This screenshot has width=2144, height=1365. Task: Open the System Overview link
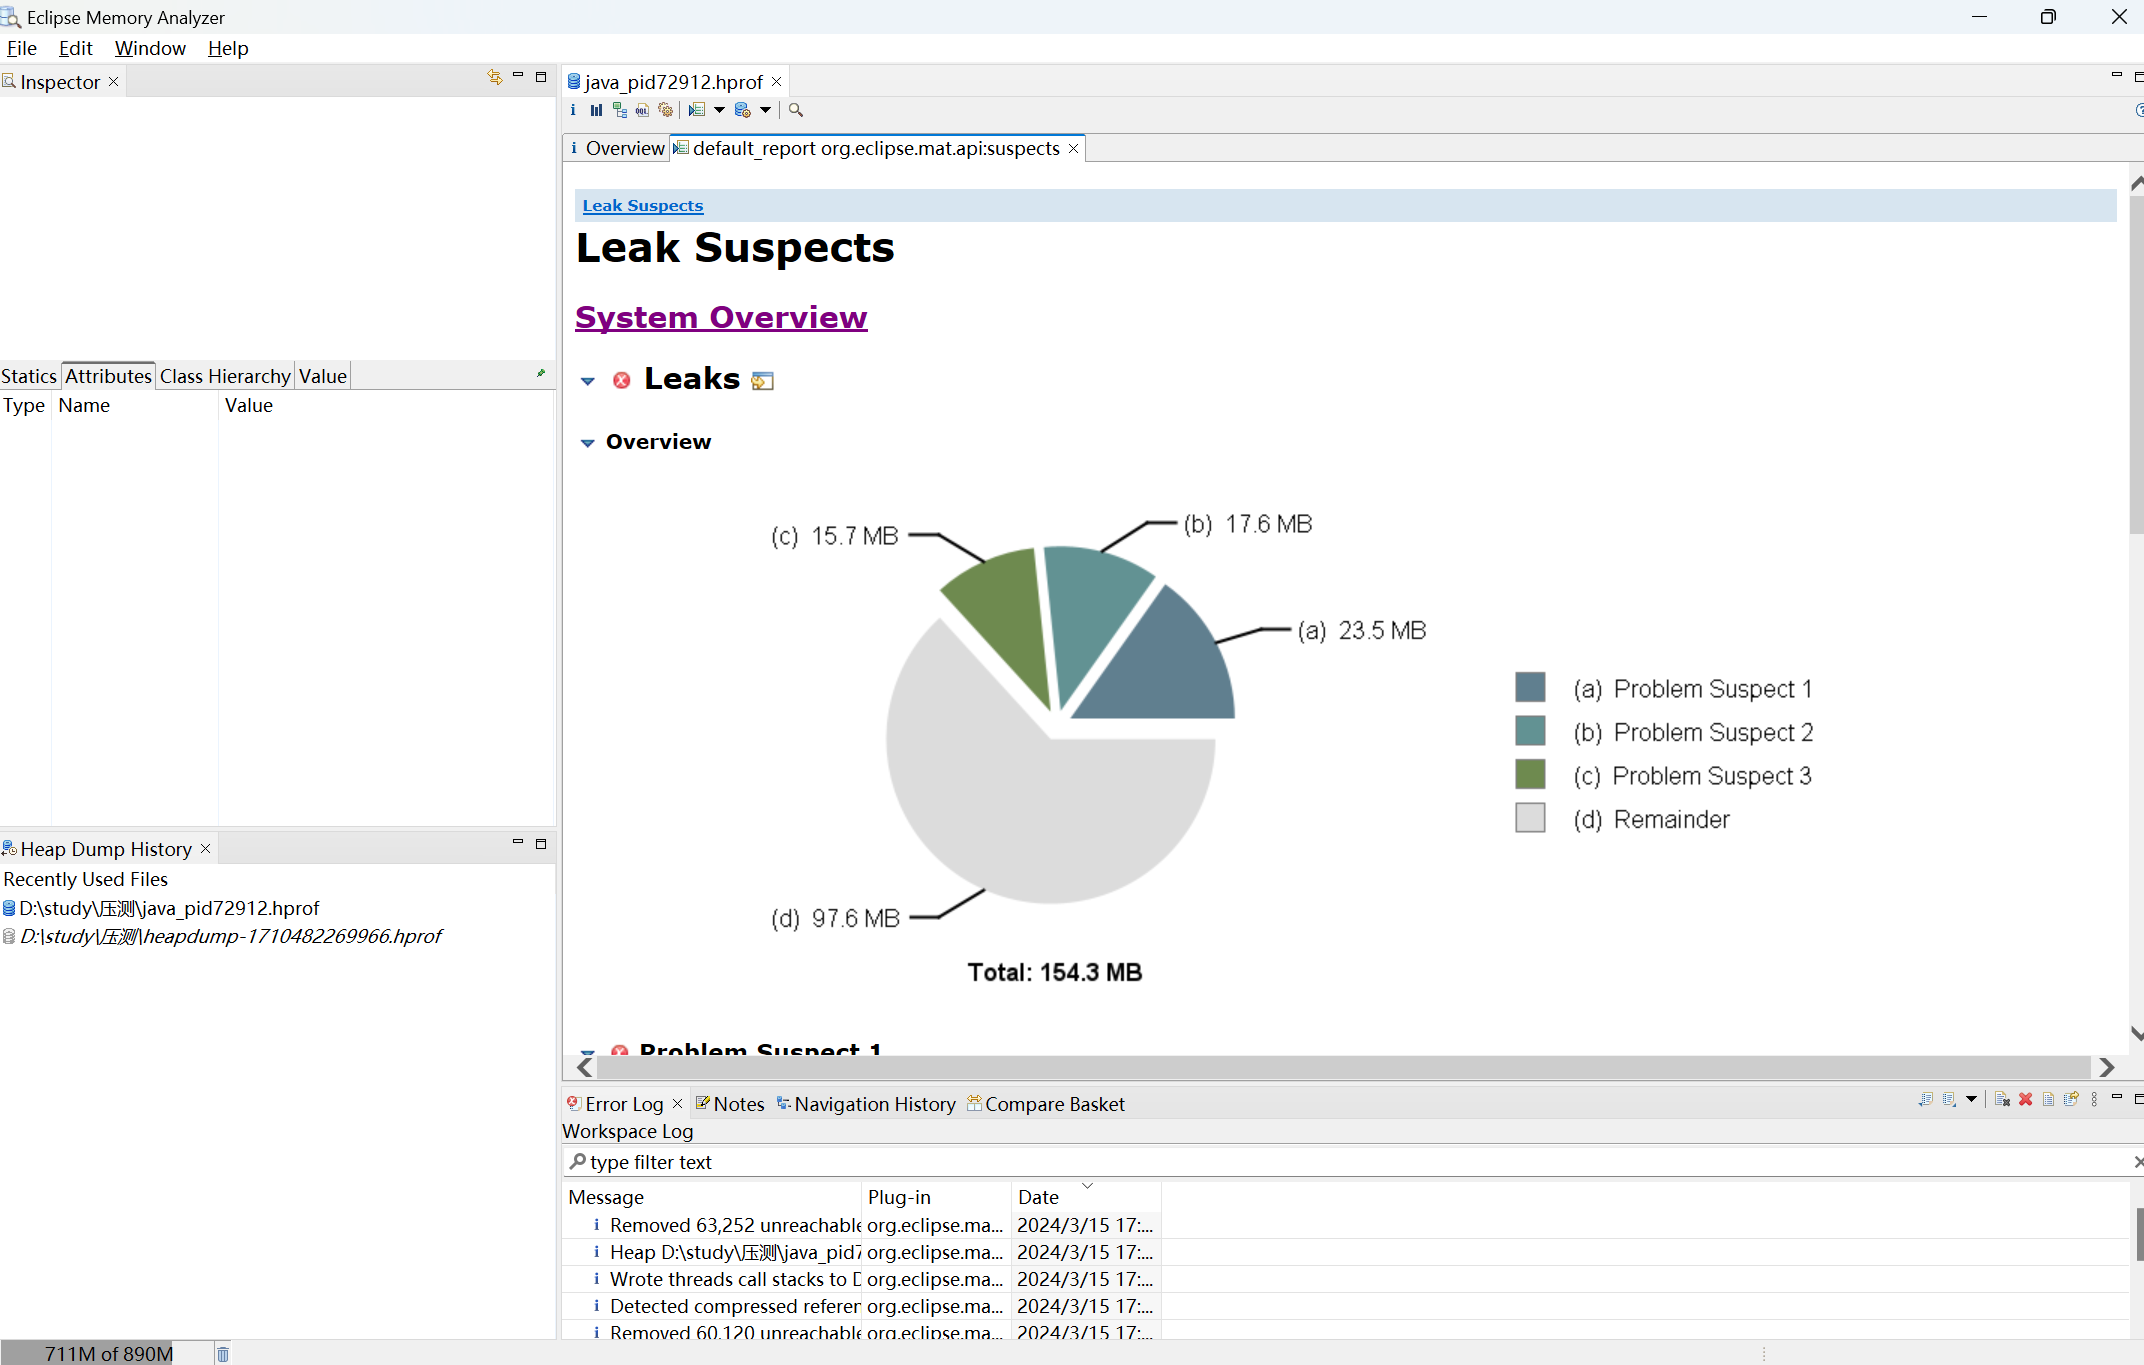721,317
